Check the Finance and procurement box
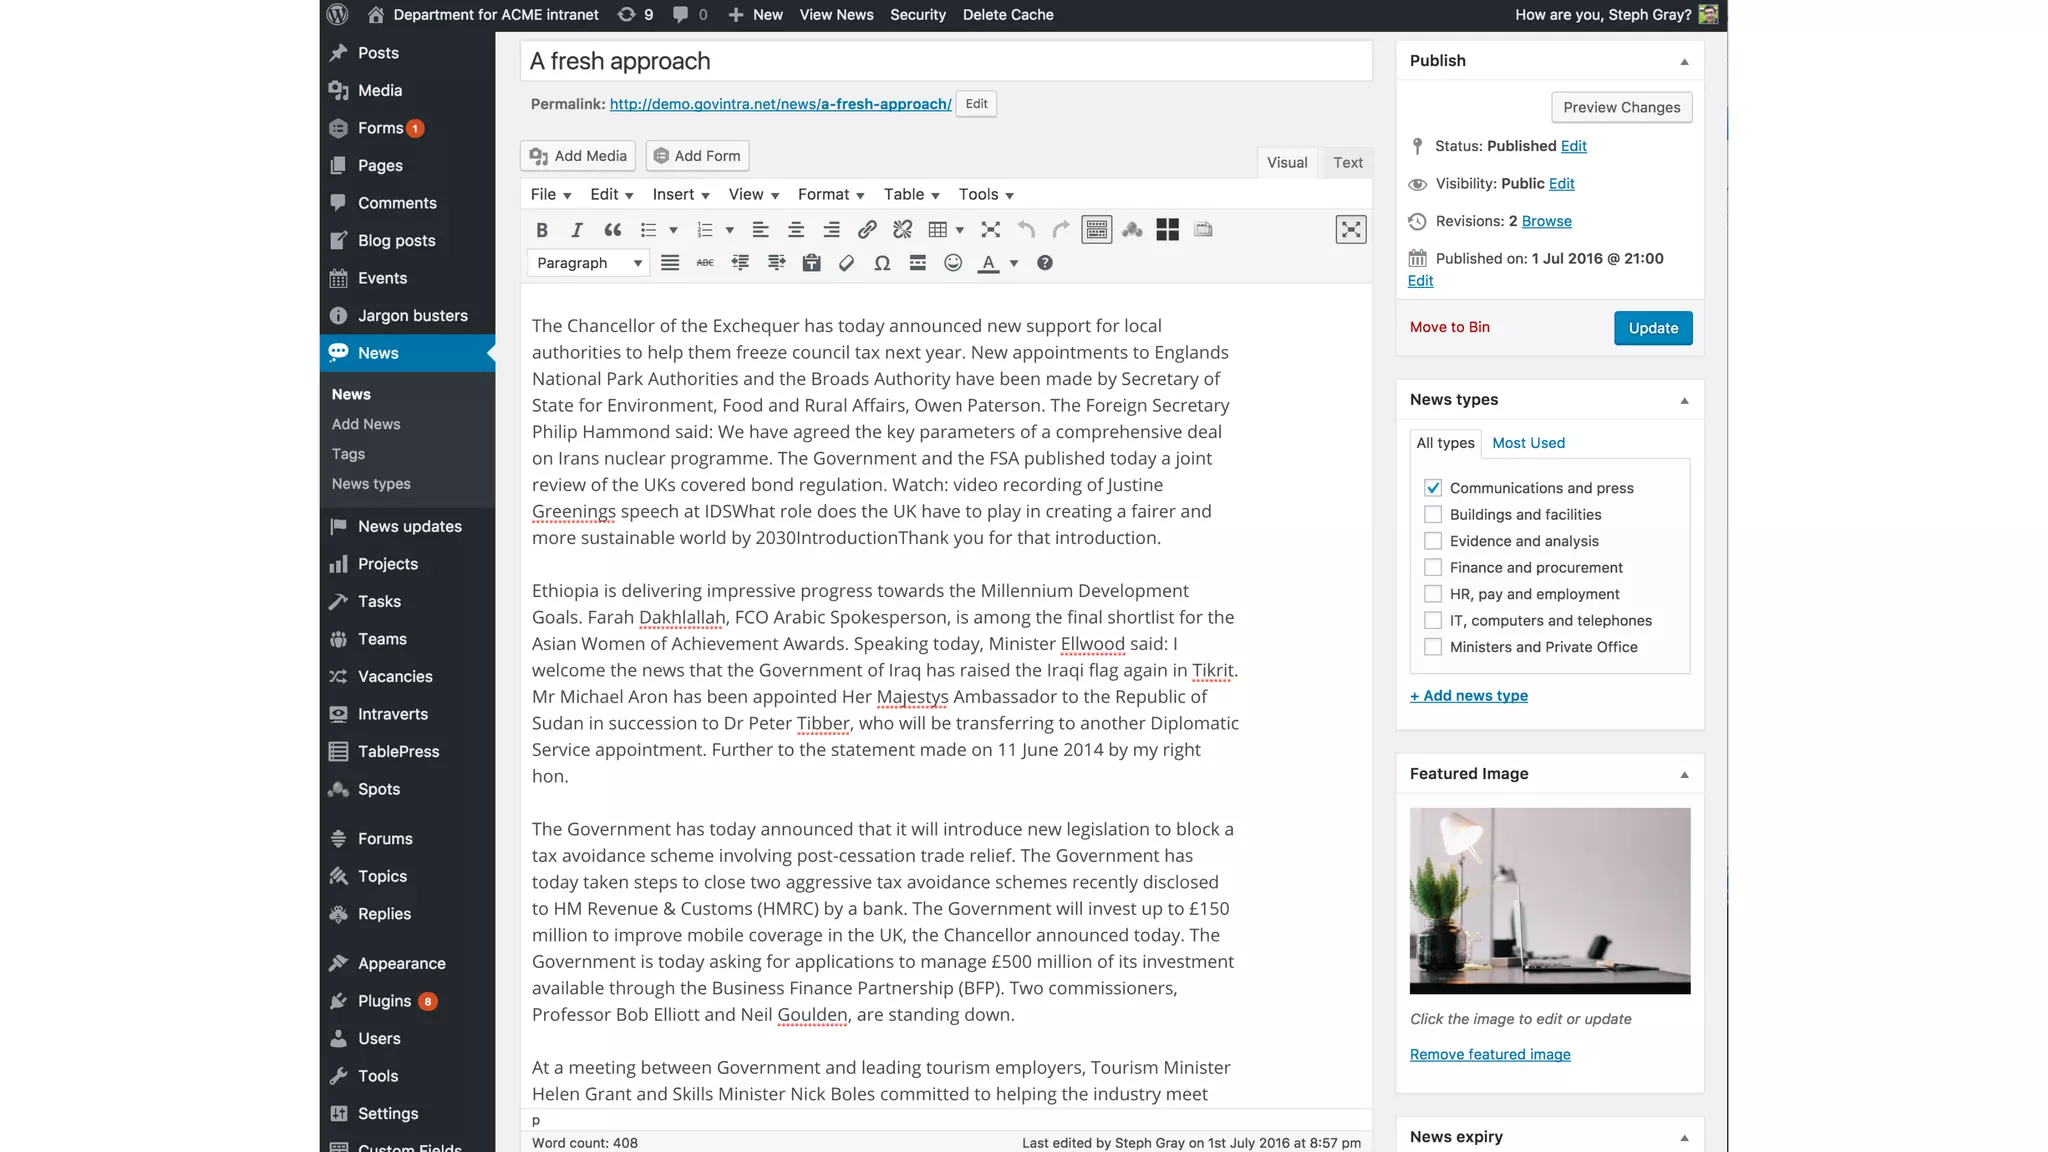The width and height of the screenshot is (2048, 1152). pyautogui.click(x=1433, y=568)
